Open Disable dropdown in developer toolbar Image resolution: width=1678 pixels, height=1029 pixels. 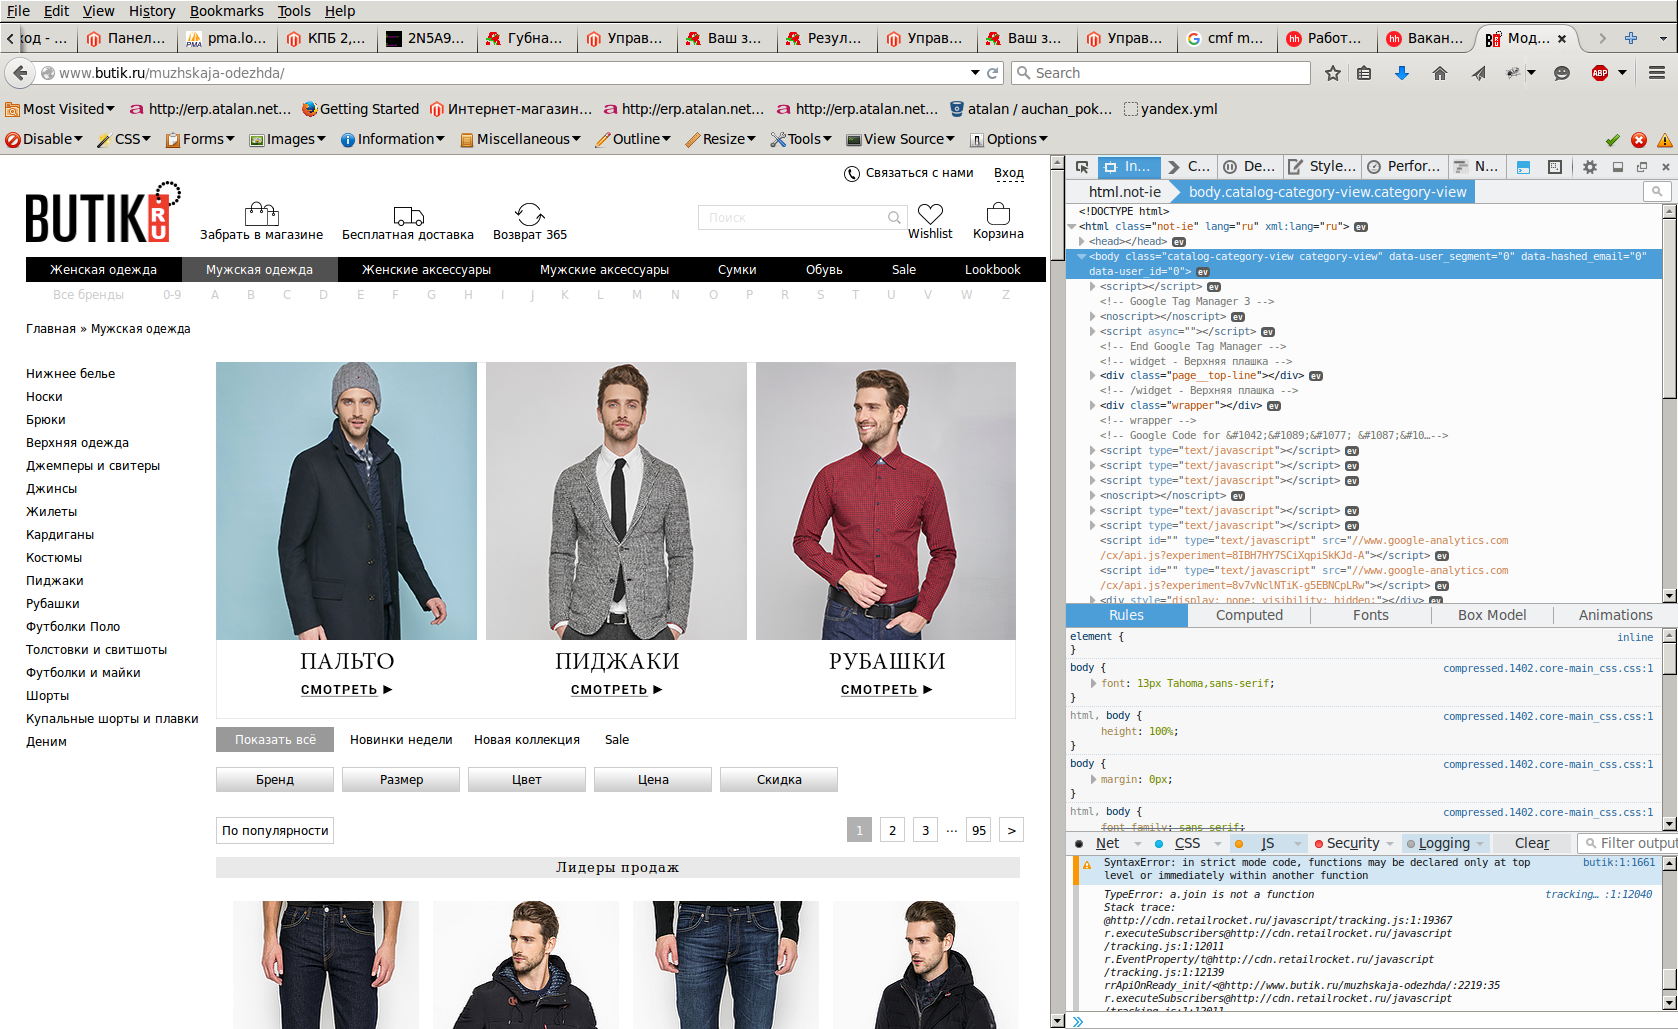[x=44, y=140]
